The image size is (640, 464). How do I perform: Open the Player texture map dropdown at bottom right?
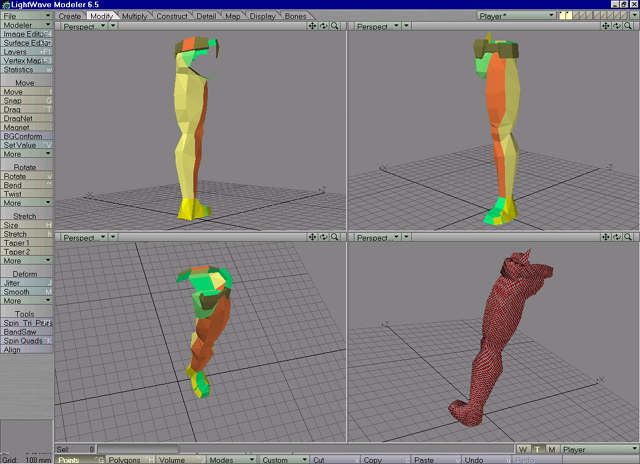point(600,449)
